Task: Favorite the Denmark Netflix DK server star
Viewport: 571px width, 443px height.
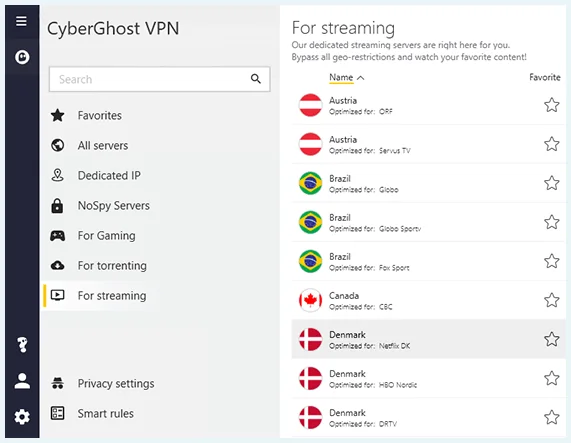Action: coord(551,339)
